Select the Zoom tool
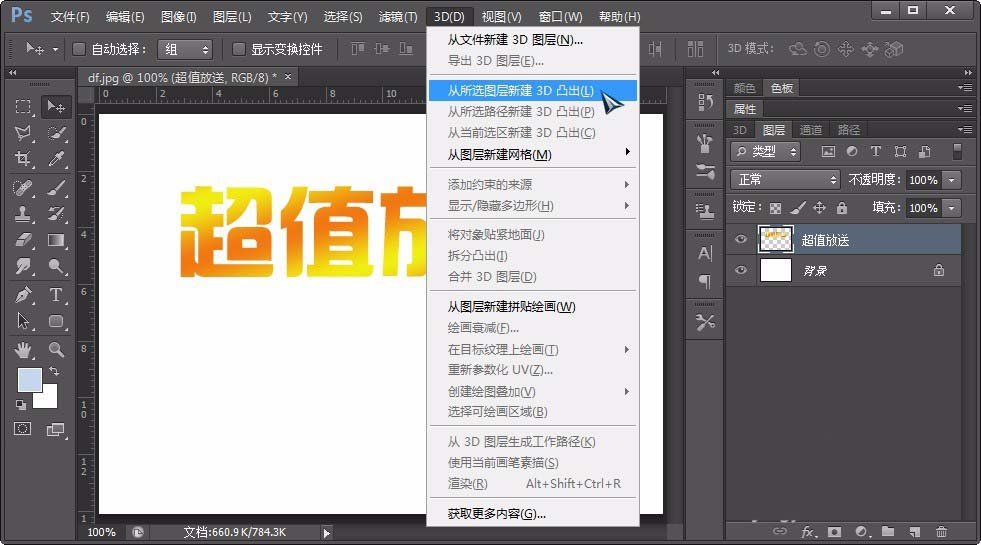Image resolution: width=981 pixels, height=545 pixels. pyautogui.click(x=56, y=350)
